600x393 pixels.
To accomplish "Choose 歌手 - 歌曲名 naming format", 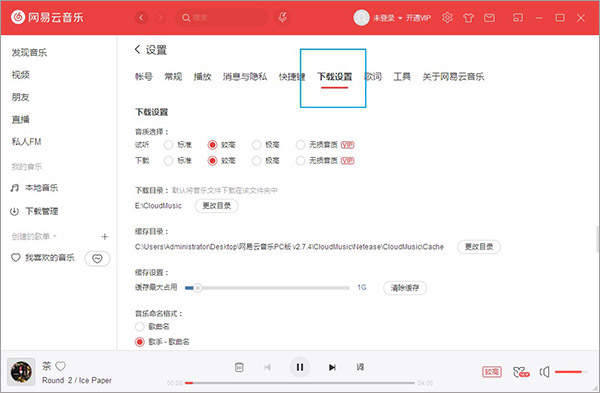I will pyautogui.click(x=140, y=342).
